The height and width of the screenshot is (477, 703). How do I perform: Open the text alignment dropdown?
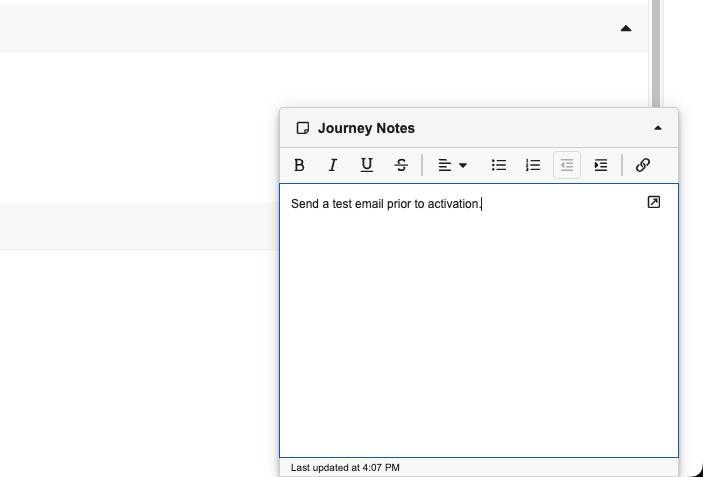[x=452, y=166]
